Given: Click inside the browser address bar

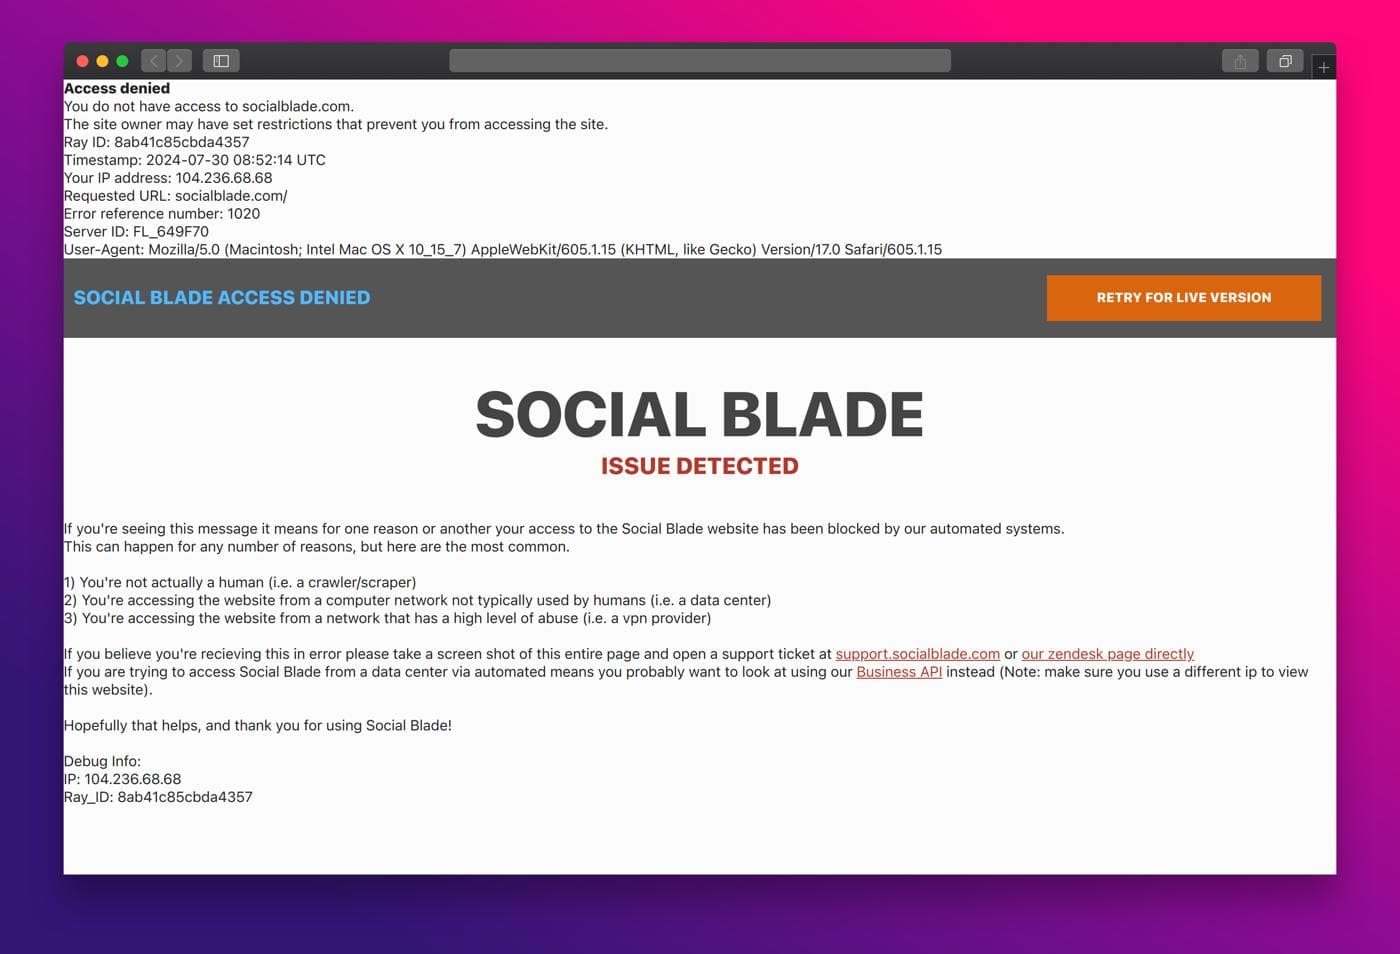Looking at the screenshot, I should (x=699, y=60).
